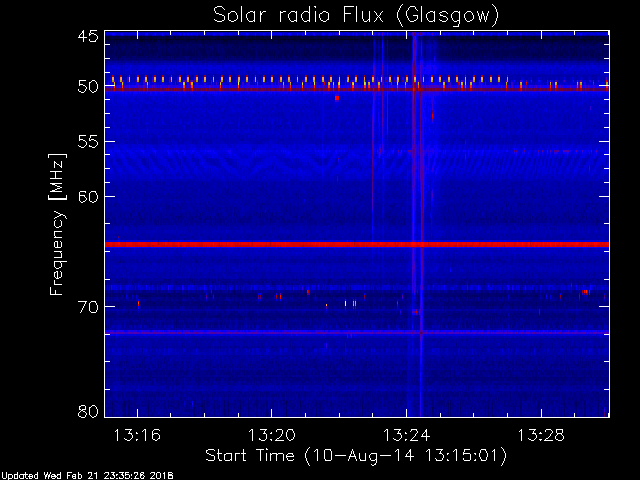Image resolution: width=640 pixels, height=480 pixels.
Task: Click the 45 frequency tick label
Action: [88, 37]
